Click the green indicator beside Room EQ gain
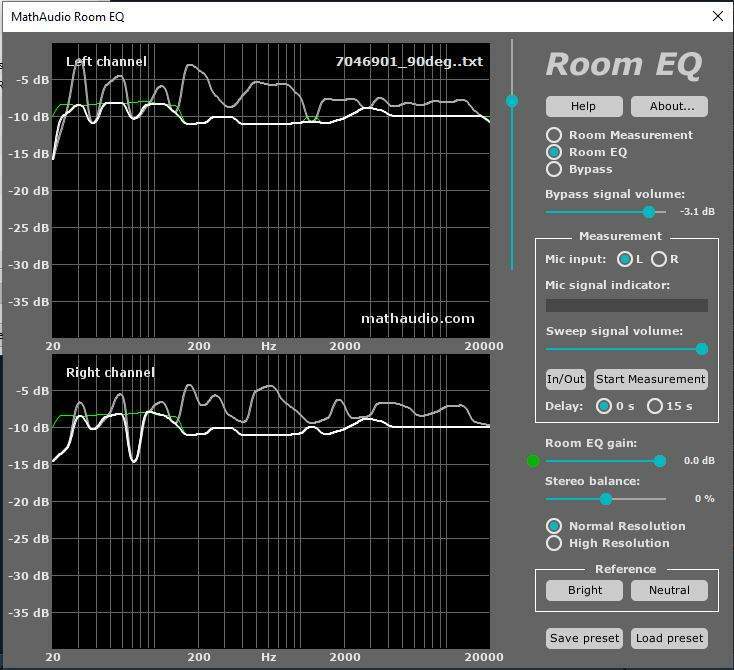The height and width of the screenshot is (670, 734). tap(533, 461)
